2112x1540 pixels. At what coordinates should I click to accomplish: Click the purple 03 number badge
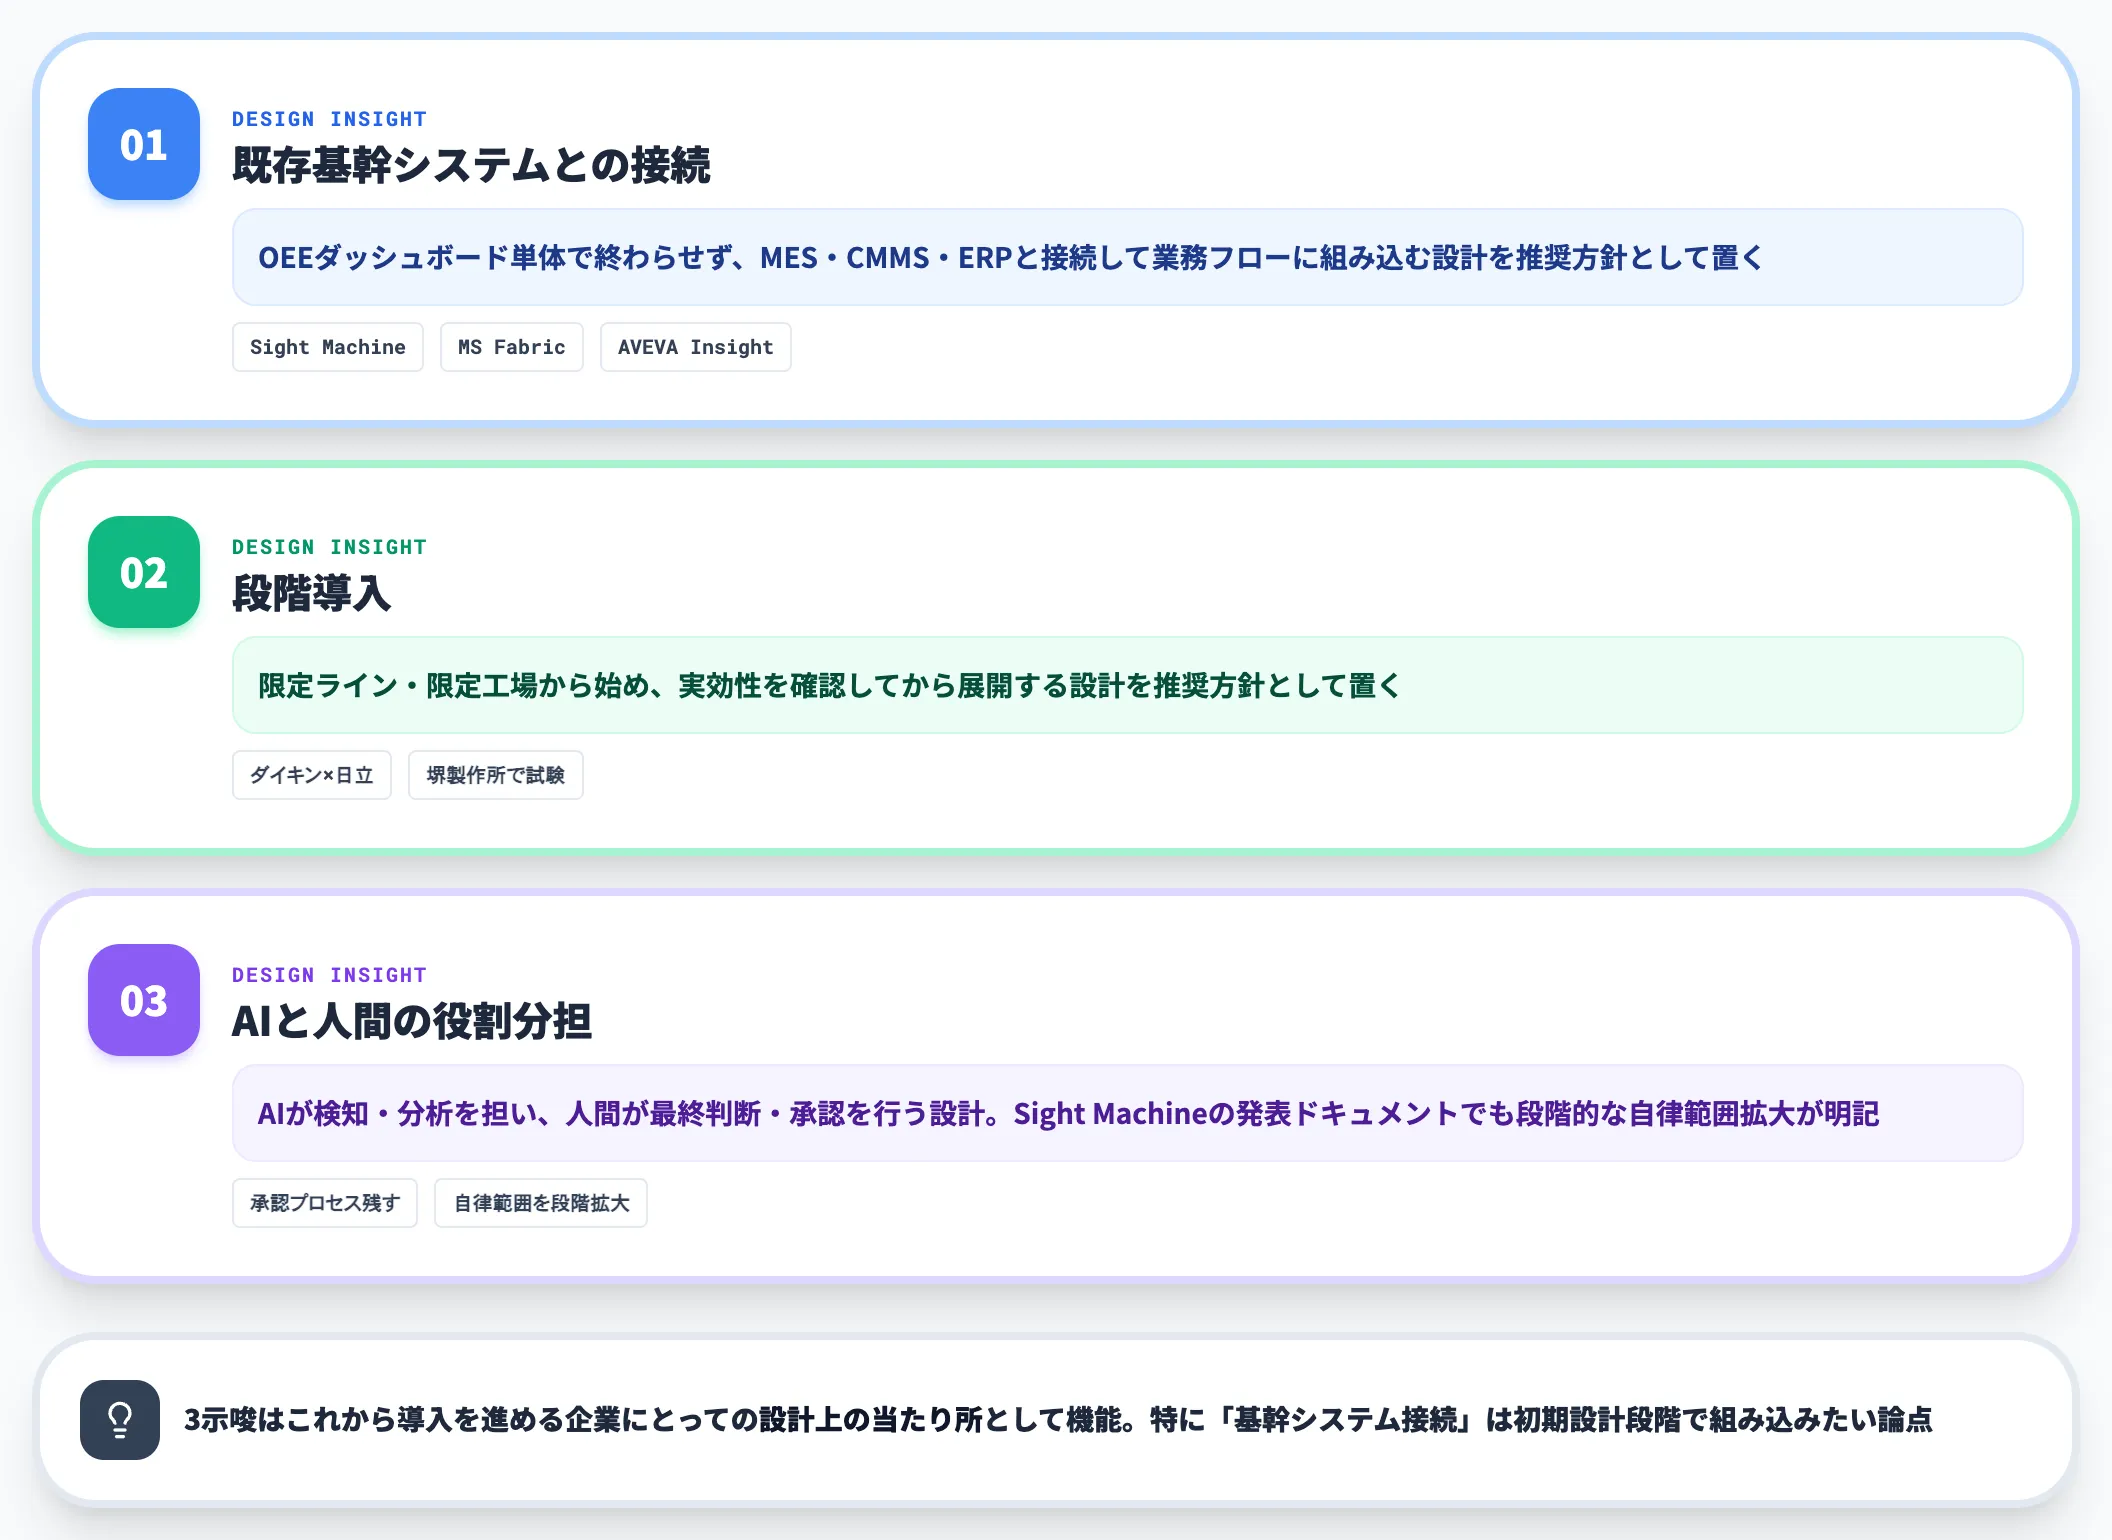144,1000
